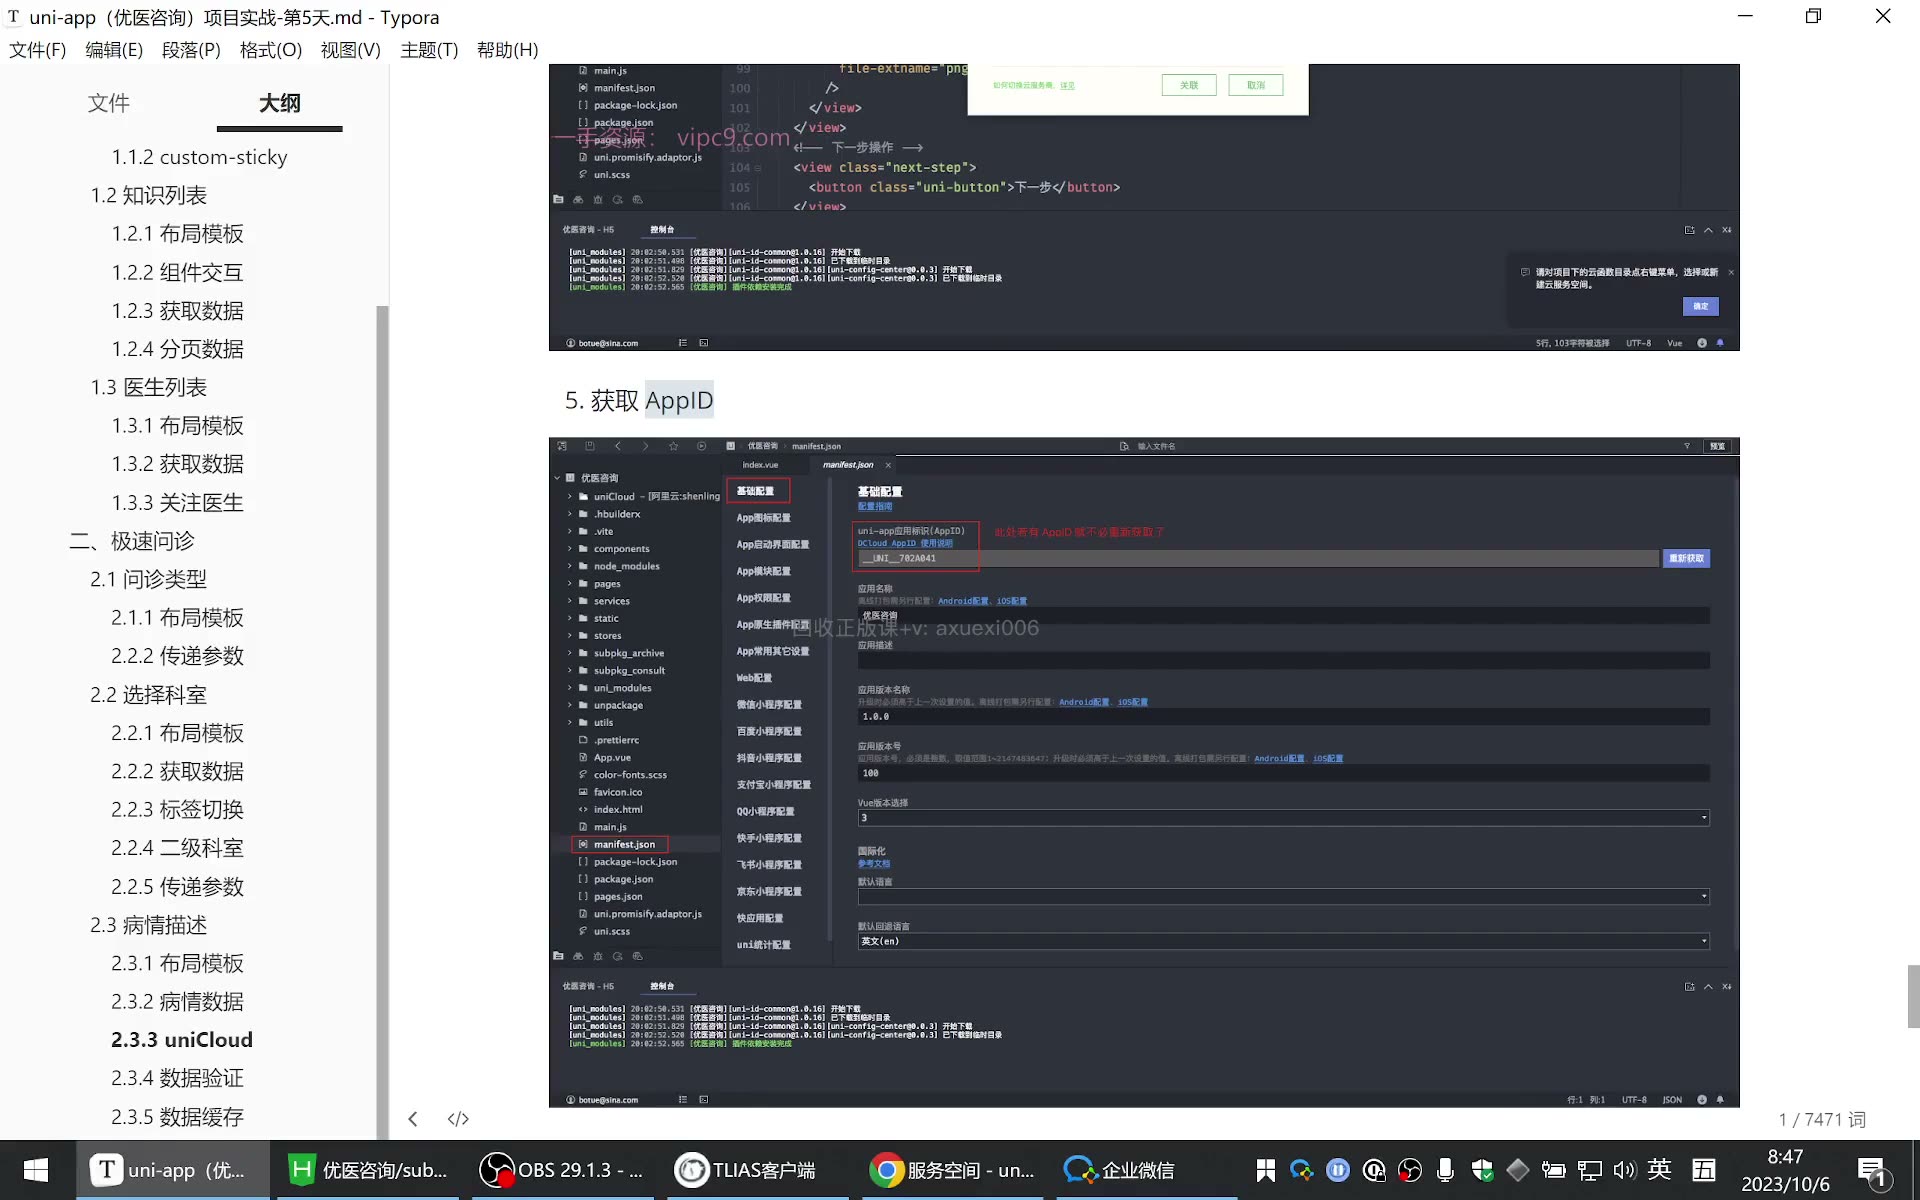
Task: Jump to outline item 2.2.4 二级科室
Action: (x=177, y=848)
